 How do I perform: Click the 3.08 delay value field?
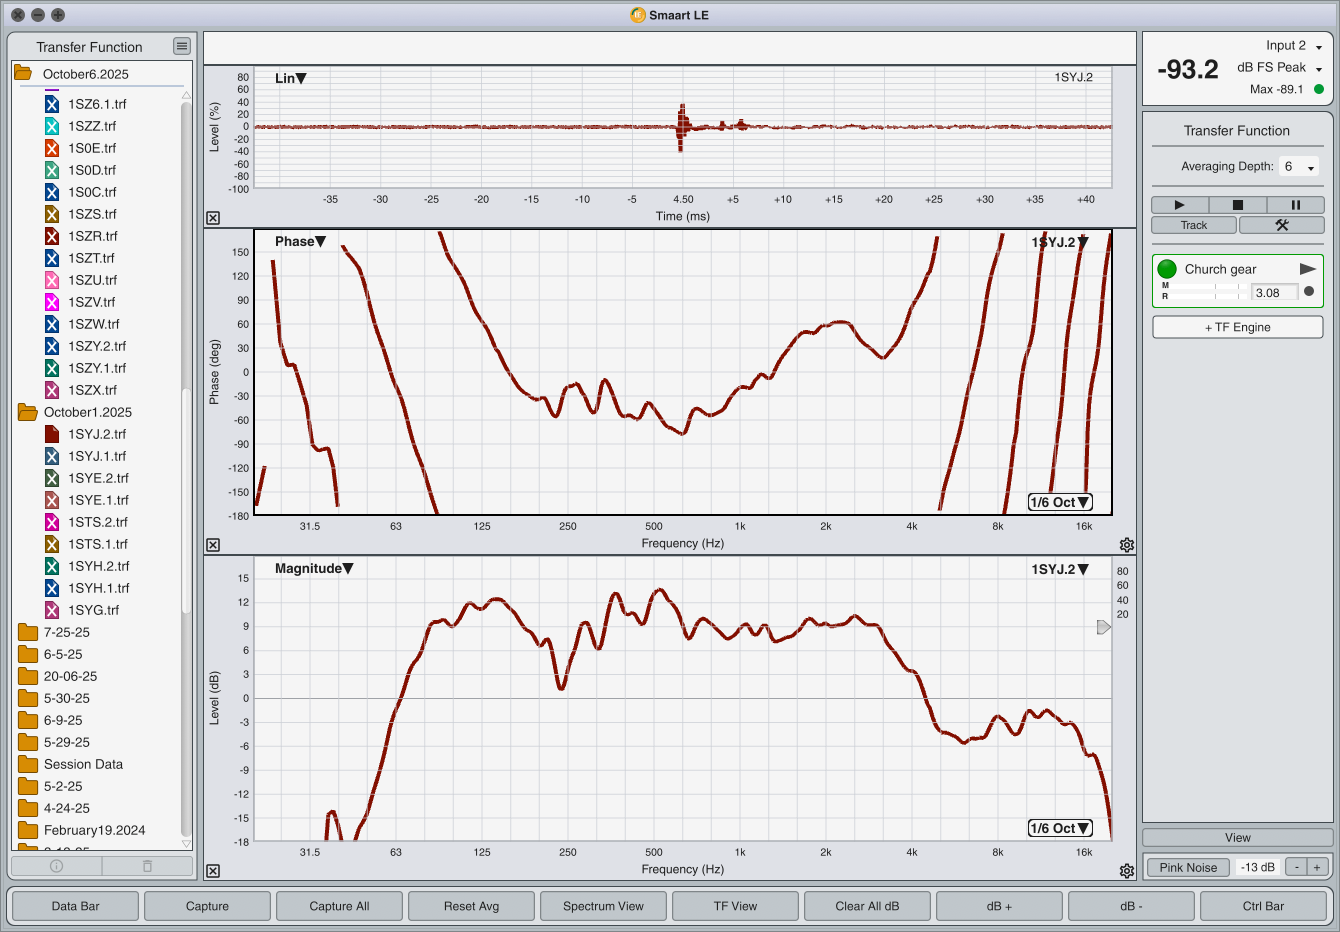coord(1275,293)
